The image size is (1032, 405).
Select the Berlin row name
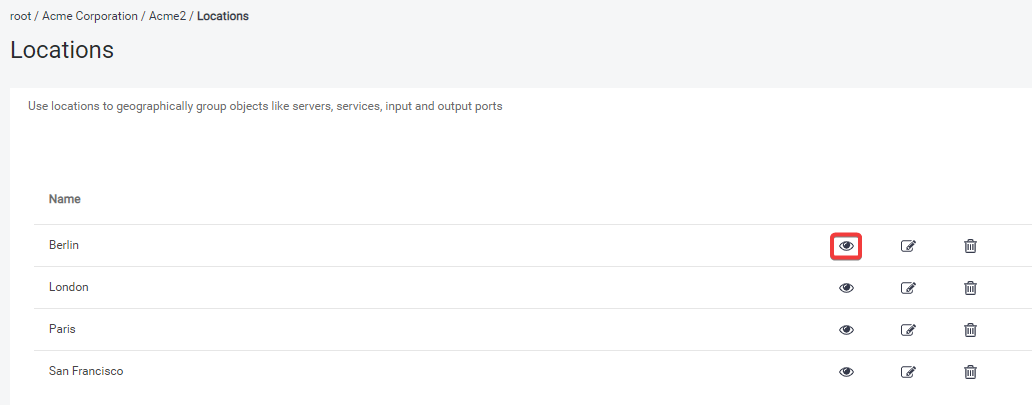(x=64, y=245)
